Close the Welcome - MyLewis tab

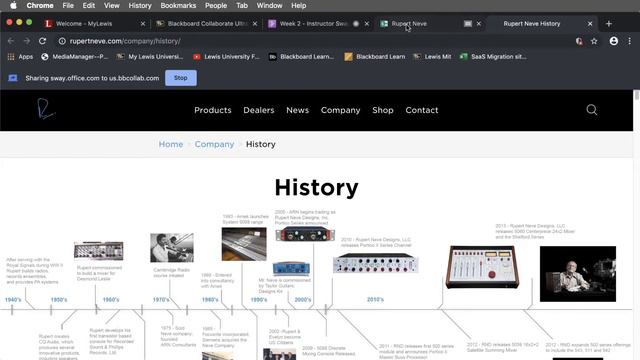pyautogui.click(x=143, y=24)
